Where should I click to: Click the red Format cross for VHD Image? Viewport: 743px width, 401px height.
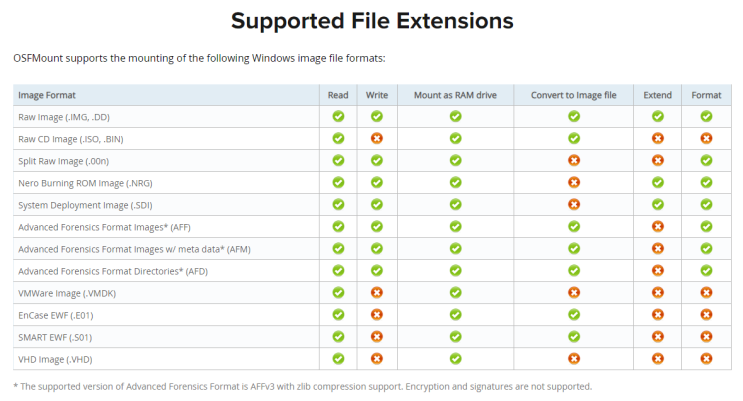706,358
